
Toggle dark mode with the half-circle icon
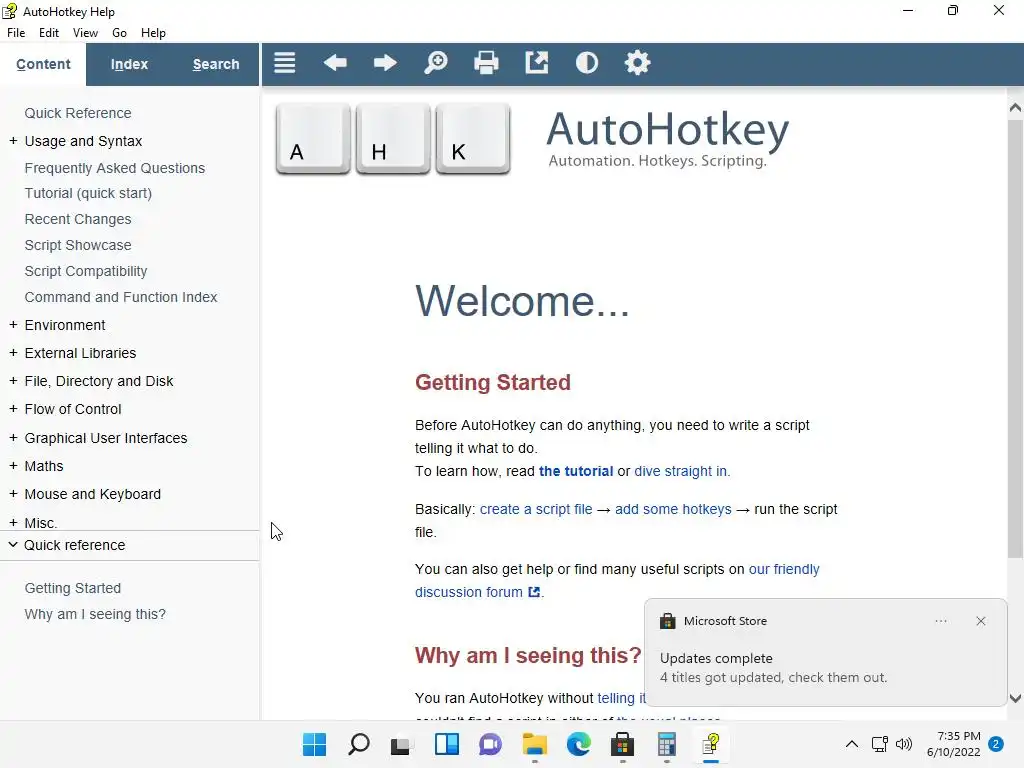click(587, 63)
